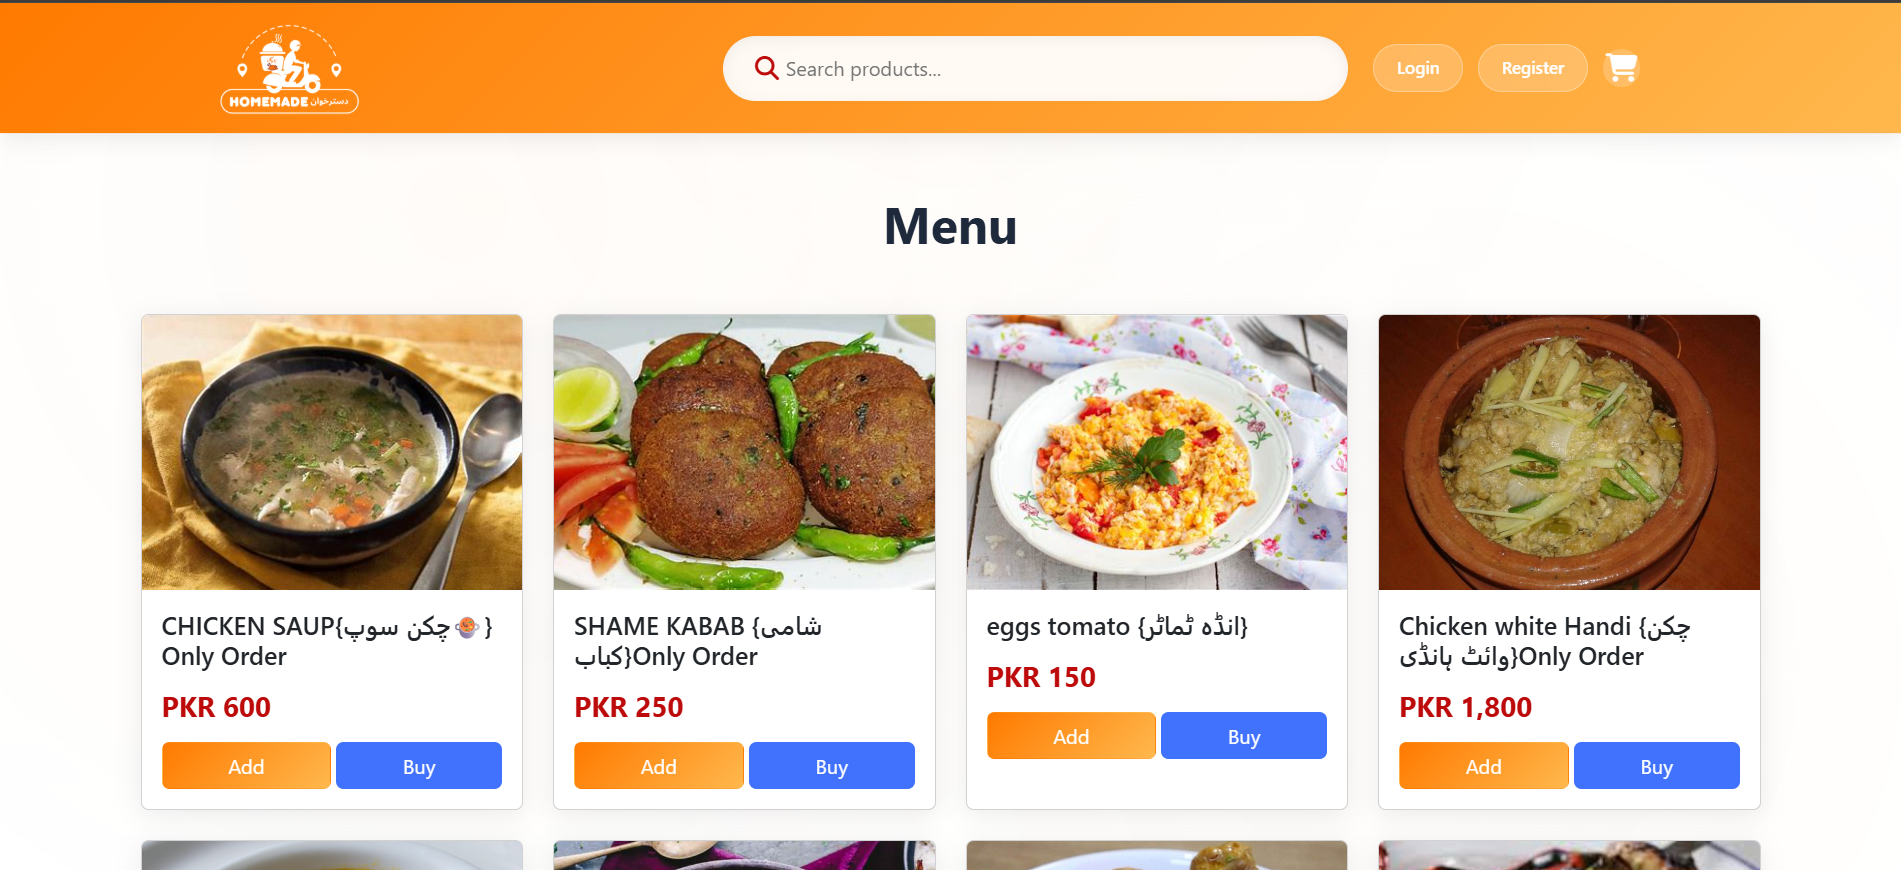The width and height of the screenshot is (1901, 870).
Task: Open the chicken soup bowl photo
Action: (332, 452)
